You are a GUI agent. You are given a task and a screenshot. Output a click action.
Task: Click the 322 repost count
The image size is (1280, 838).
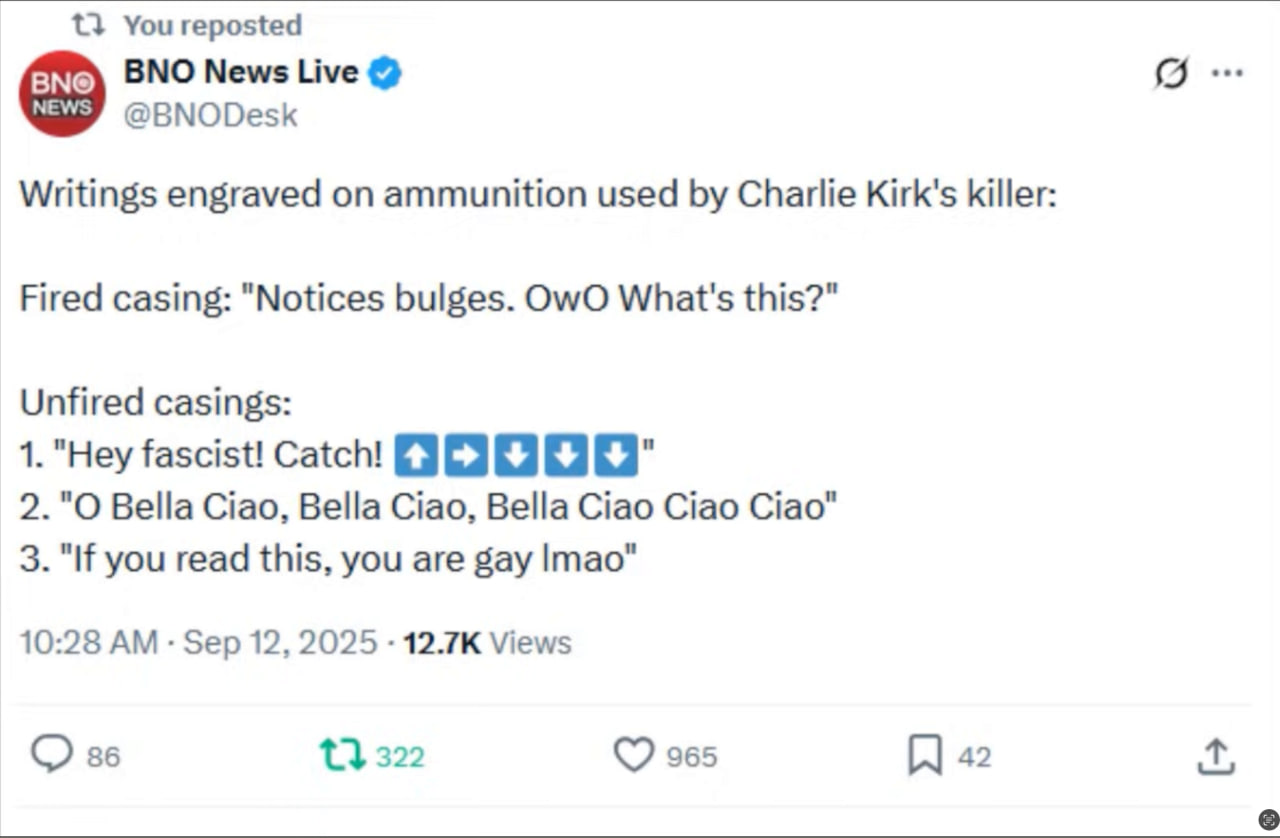400,757
